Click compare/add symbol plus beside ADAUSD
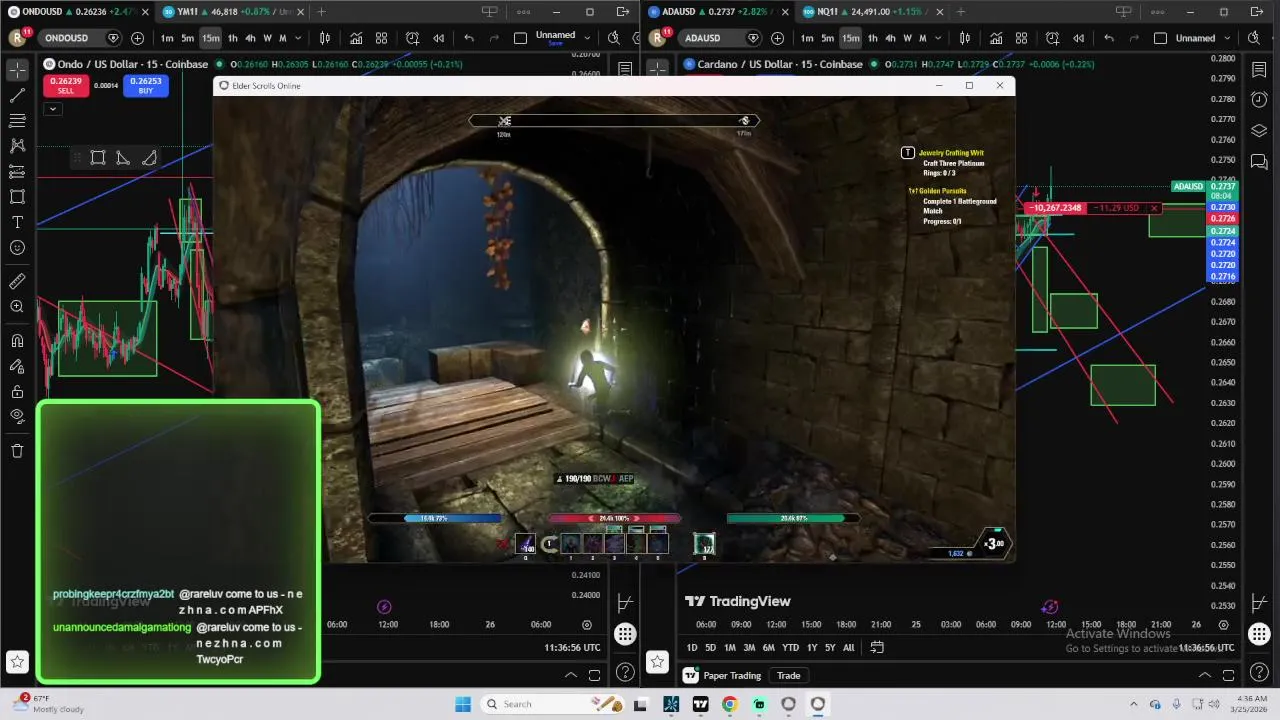This screenshot has height=720, width=1280. click(x=777, y=38)
